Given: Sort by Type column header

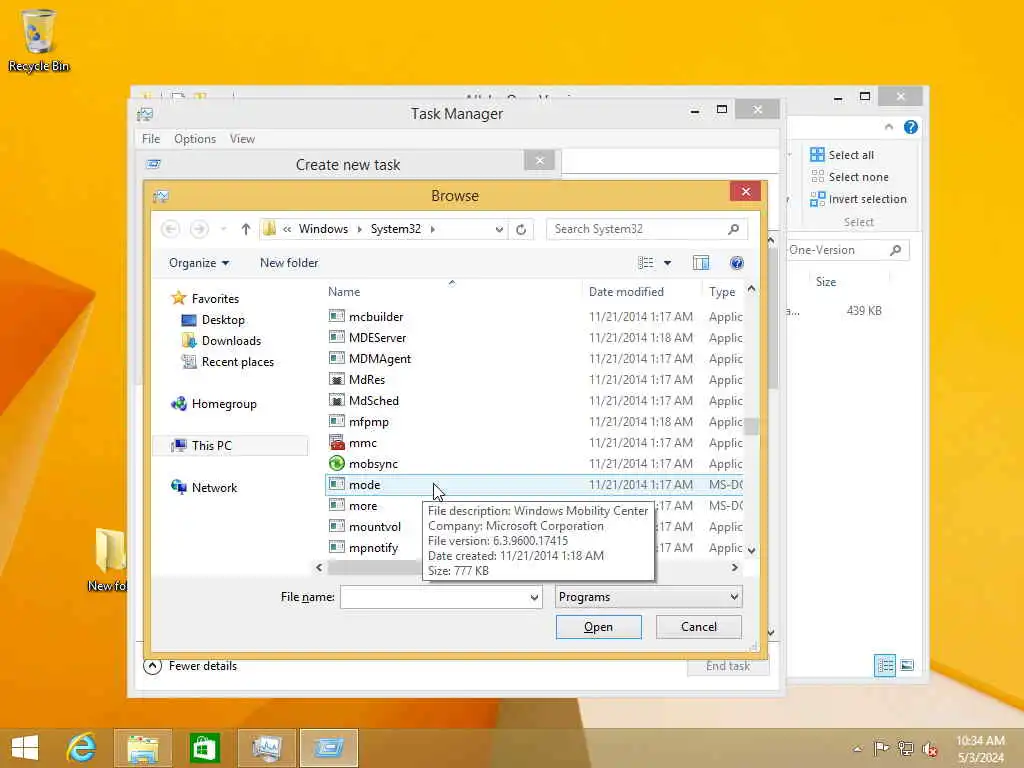Looking at the screenshot, I should (722, 291).
